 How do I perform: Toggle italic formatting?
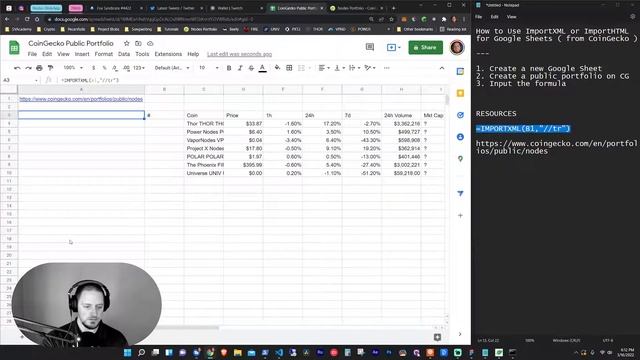click(240, 68)
